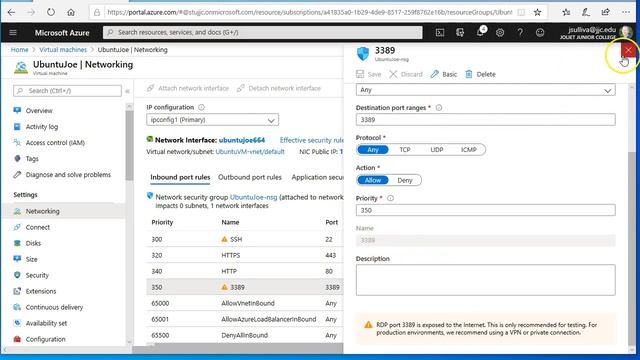Open the feedback smiley icon
640x360 pixels.
(x=540, y=33)
